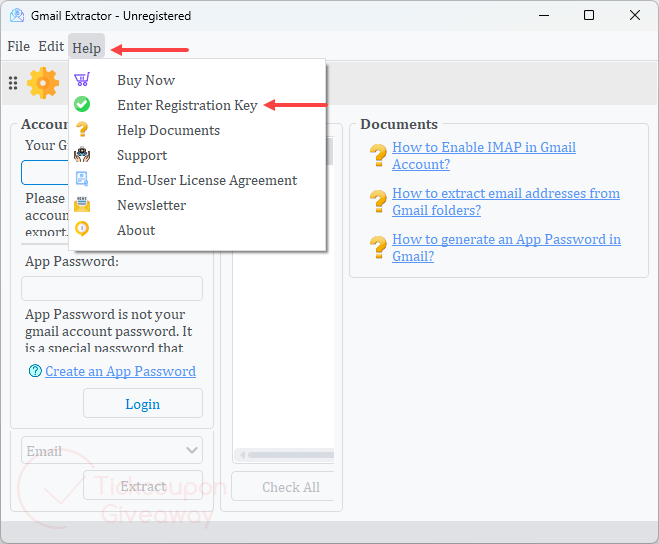Click the help circle icon before Create an App Password
This screenshot has height=544, width=659.
(x=35, y=371)
